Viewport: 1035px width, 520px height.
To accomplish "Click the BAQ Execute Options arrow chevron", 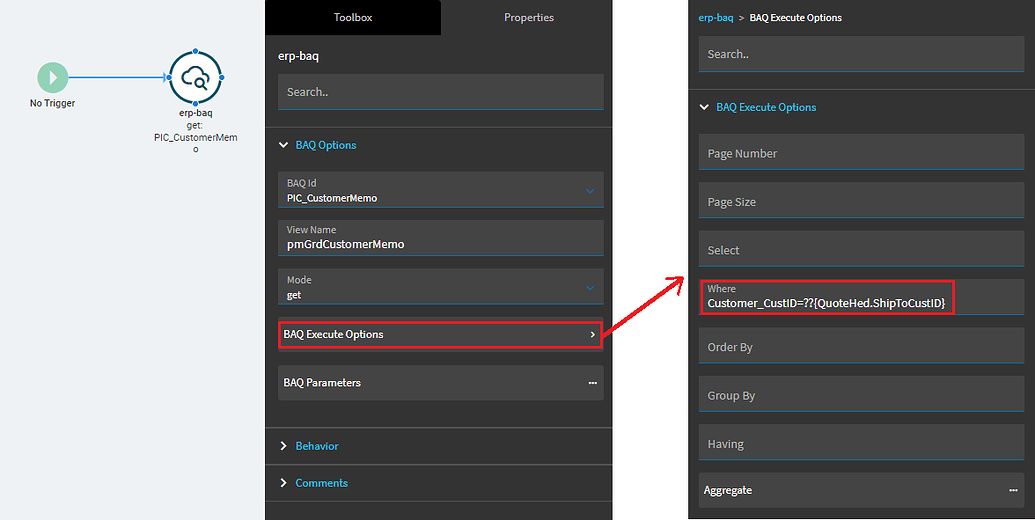I will click(x=592, y=335).
